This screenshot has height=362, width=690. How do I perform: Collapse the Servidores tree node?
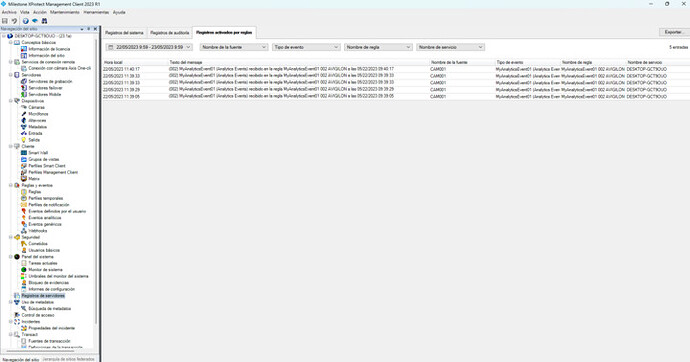pyautogui.click(x=11, y=75)
